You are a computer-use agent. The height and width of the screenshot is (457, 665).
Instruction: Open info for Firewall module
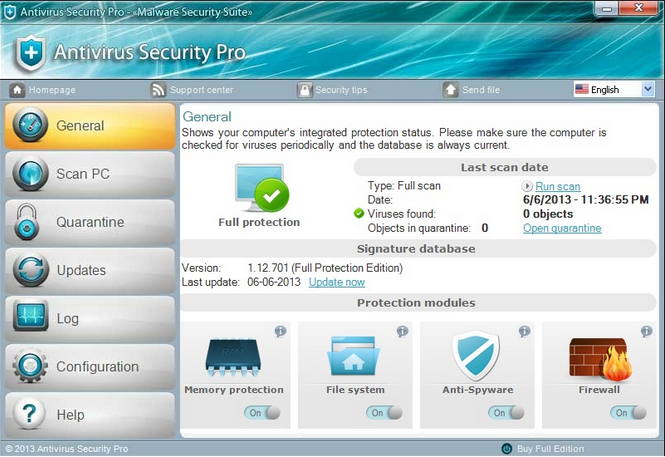(647, 331)
